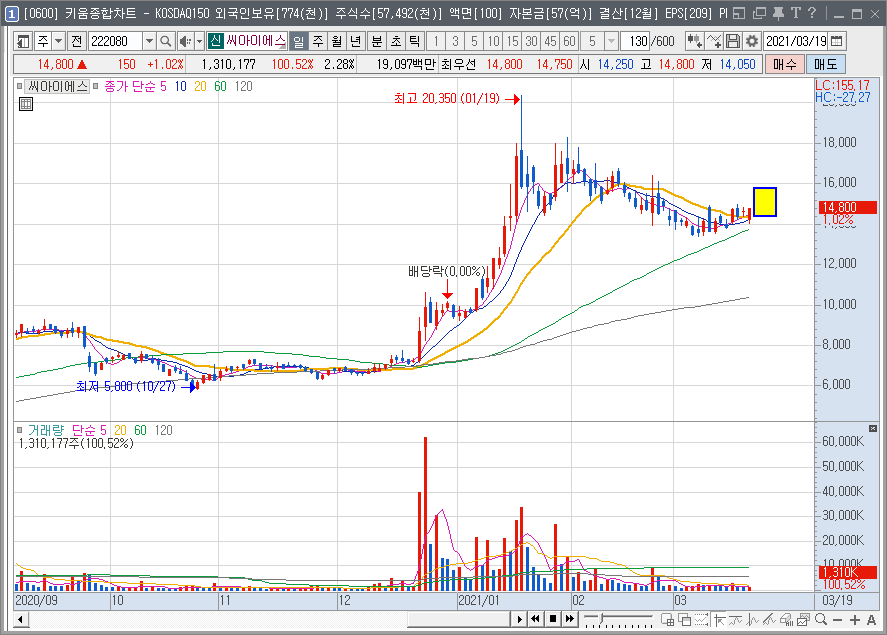Click the scroll left arrow at bottom
Screen dimensions: 887x635
pyautogui.click(x=20, y=619)
